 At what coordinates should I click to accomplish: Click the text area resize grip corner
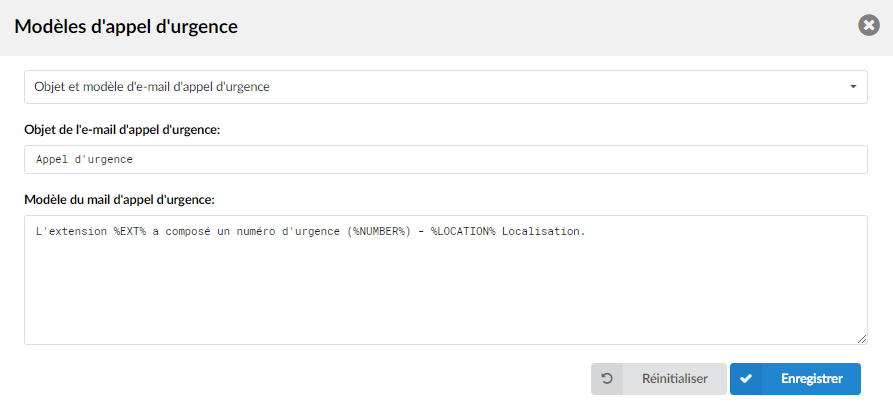tap(862, 339)
